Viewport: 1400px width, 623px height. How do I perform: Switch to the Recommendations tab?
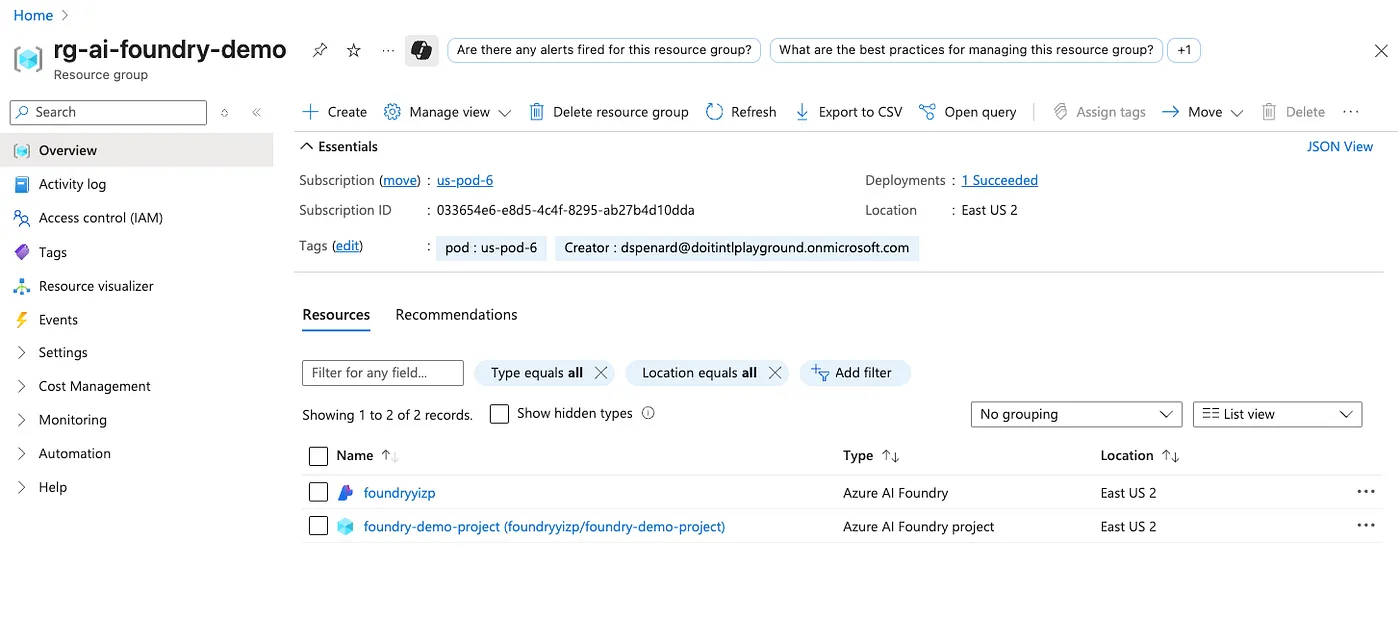(x=456, y=315)
